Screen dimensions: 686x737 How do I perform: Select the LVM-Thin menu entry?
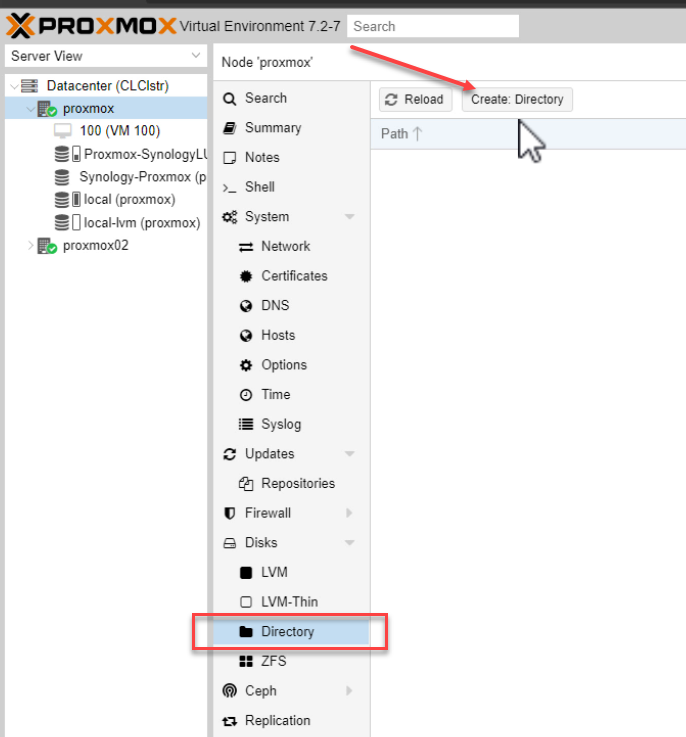pyautogui.click(x=292, y=602)
